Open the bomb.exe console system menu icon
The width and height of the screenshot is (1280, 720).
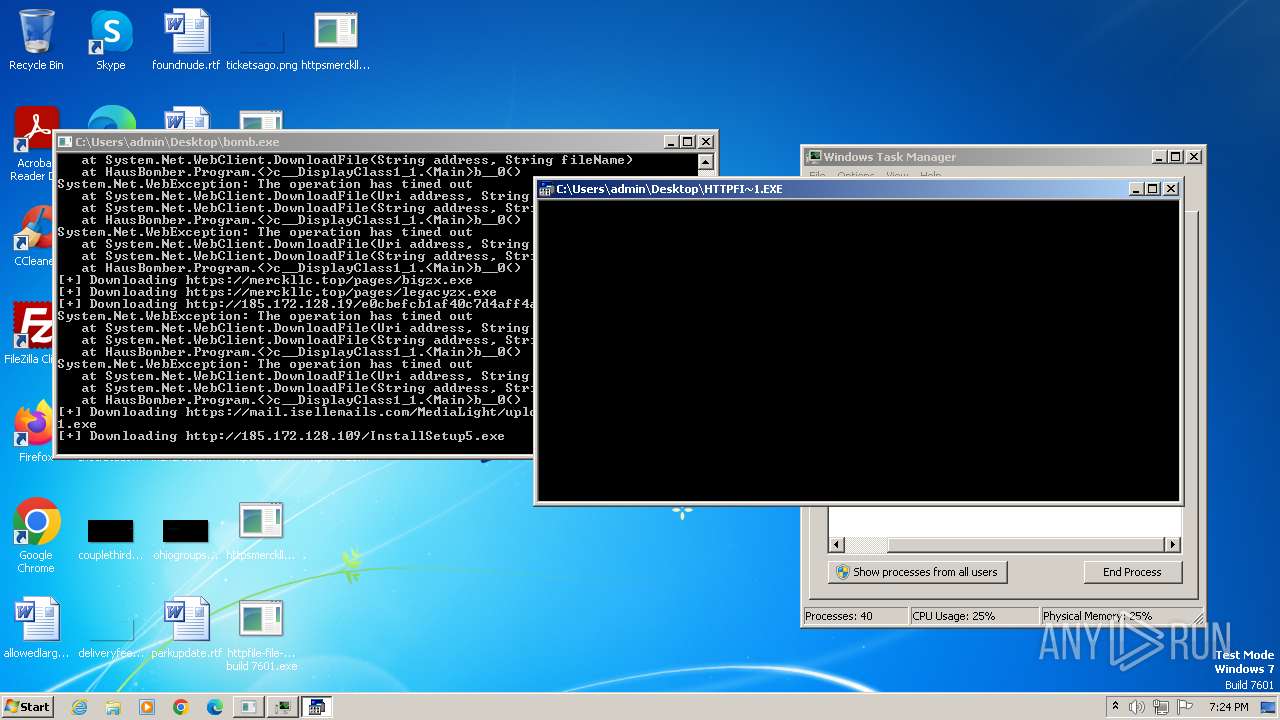pyautogui.click(x=65, y=142)
